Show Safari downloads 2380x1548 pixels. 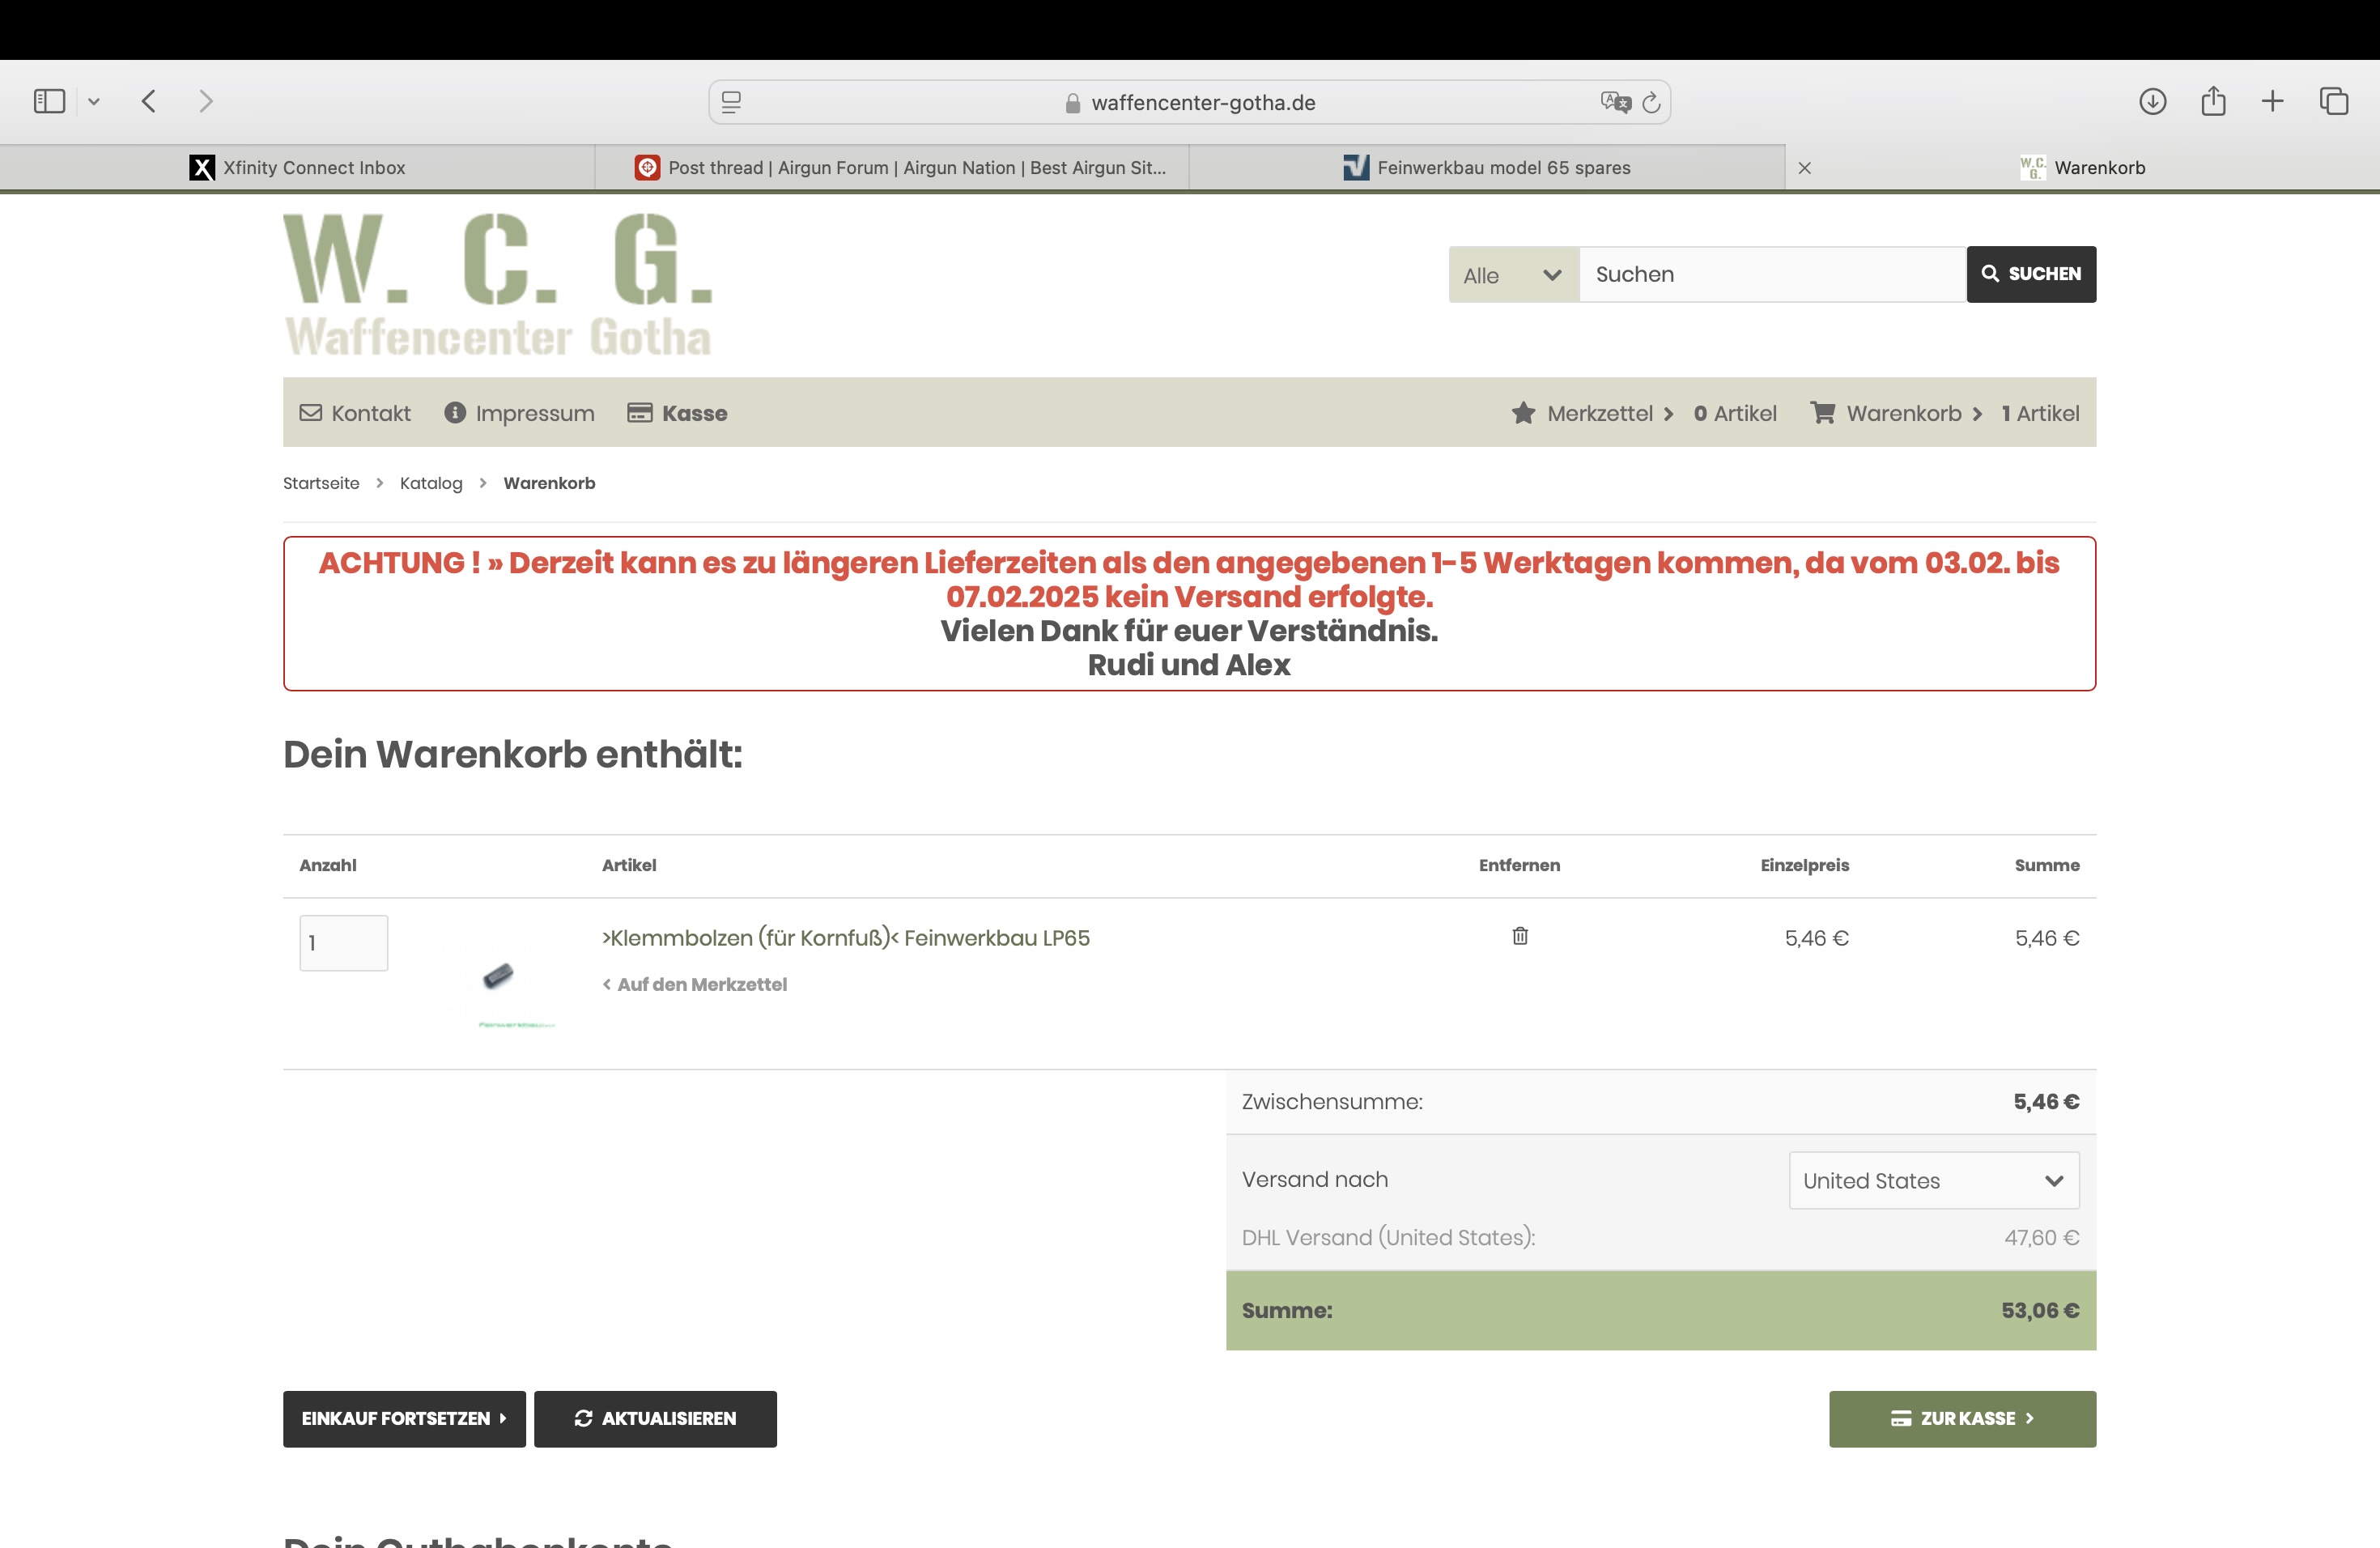point(2153,101)
